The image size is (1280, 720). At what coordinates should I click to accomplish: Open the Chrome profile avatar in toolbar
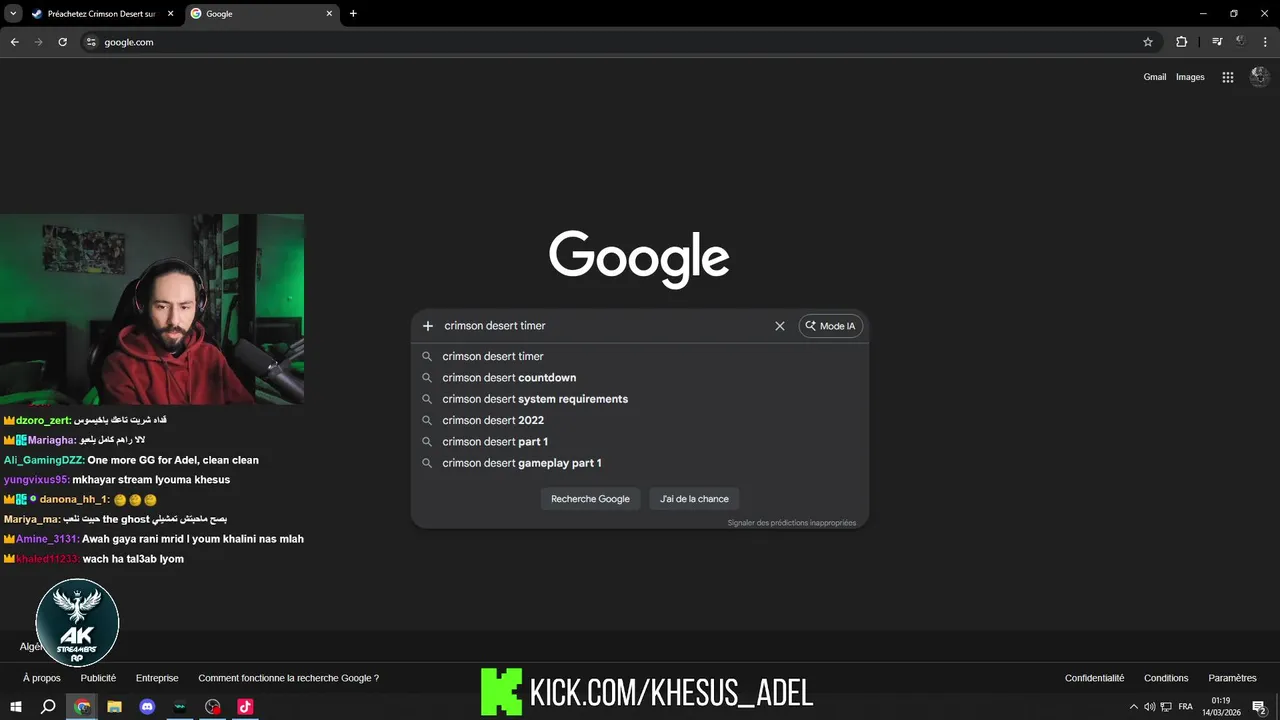coord(1241,42)
